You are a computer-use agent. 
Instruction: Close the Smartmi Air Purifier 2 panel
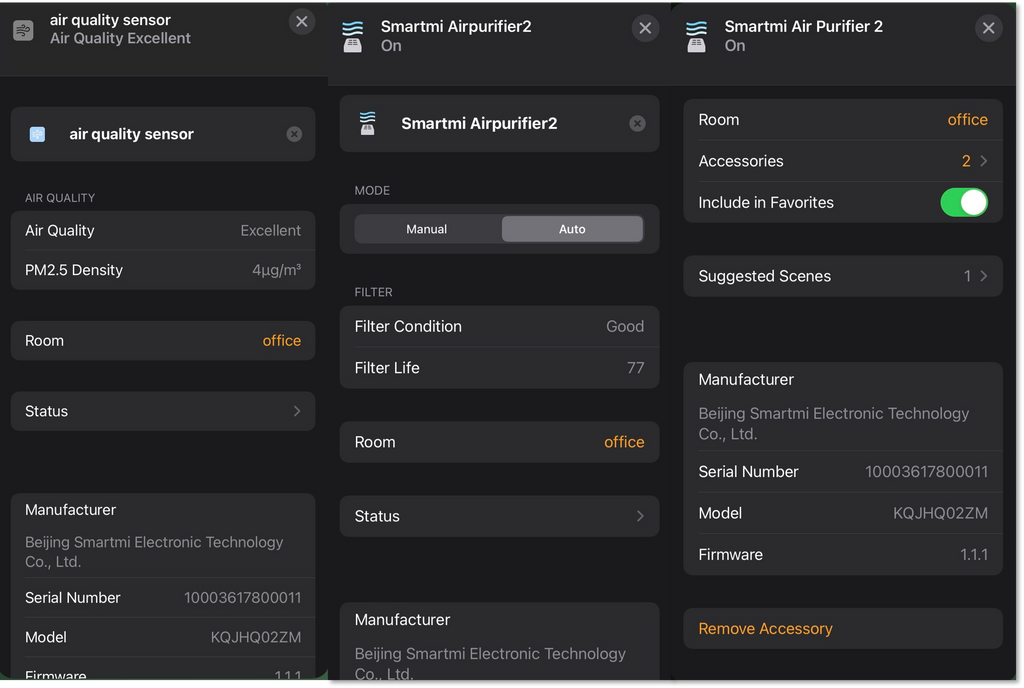[989, 28]
